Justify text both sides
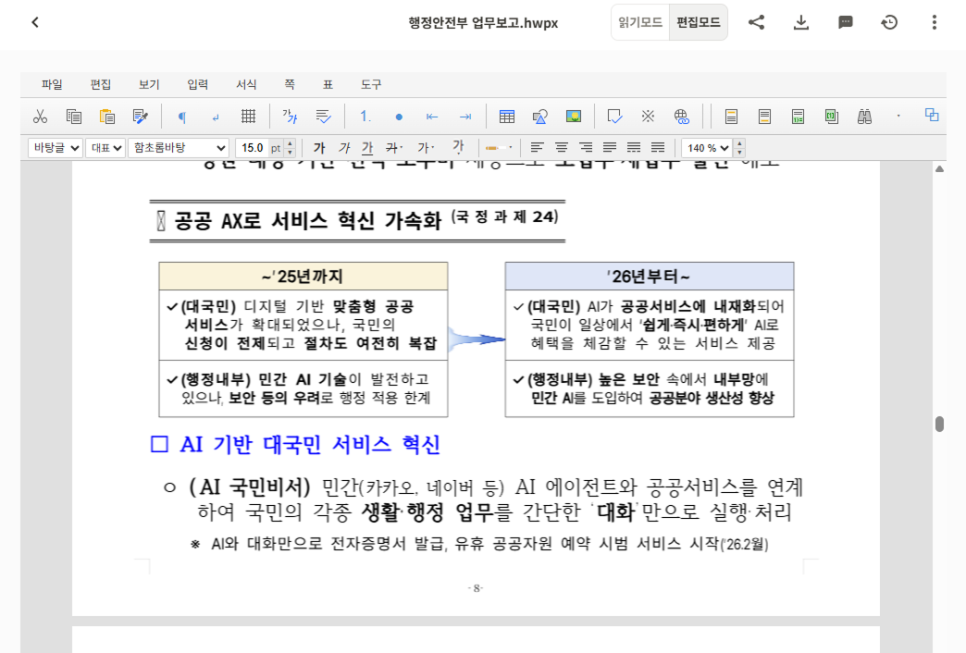 point(609,148)
